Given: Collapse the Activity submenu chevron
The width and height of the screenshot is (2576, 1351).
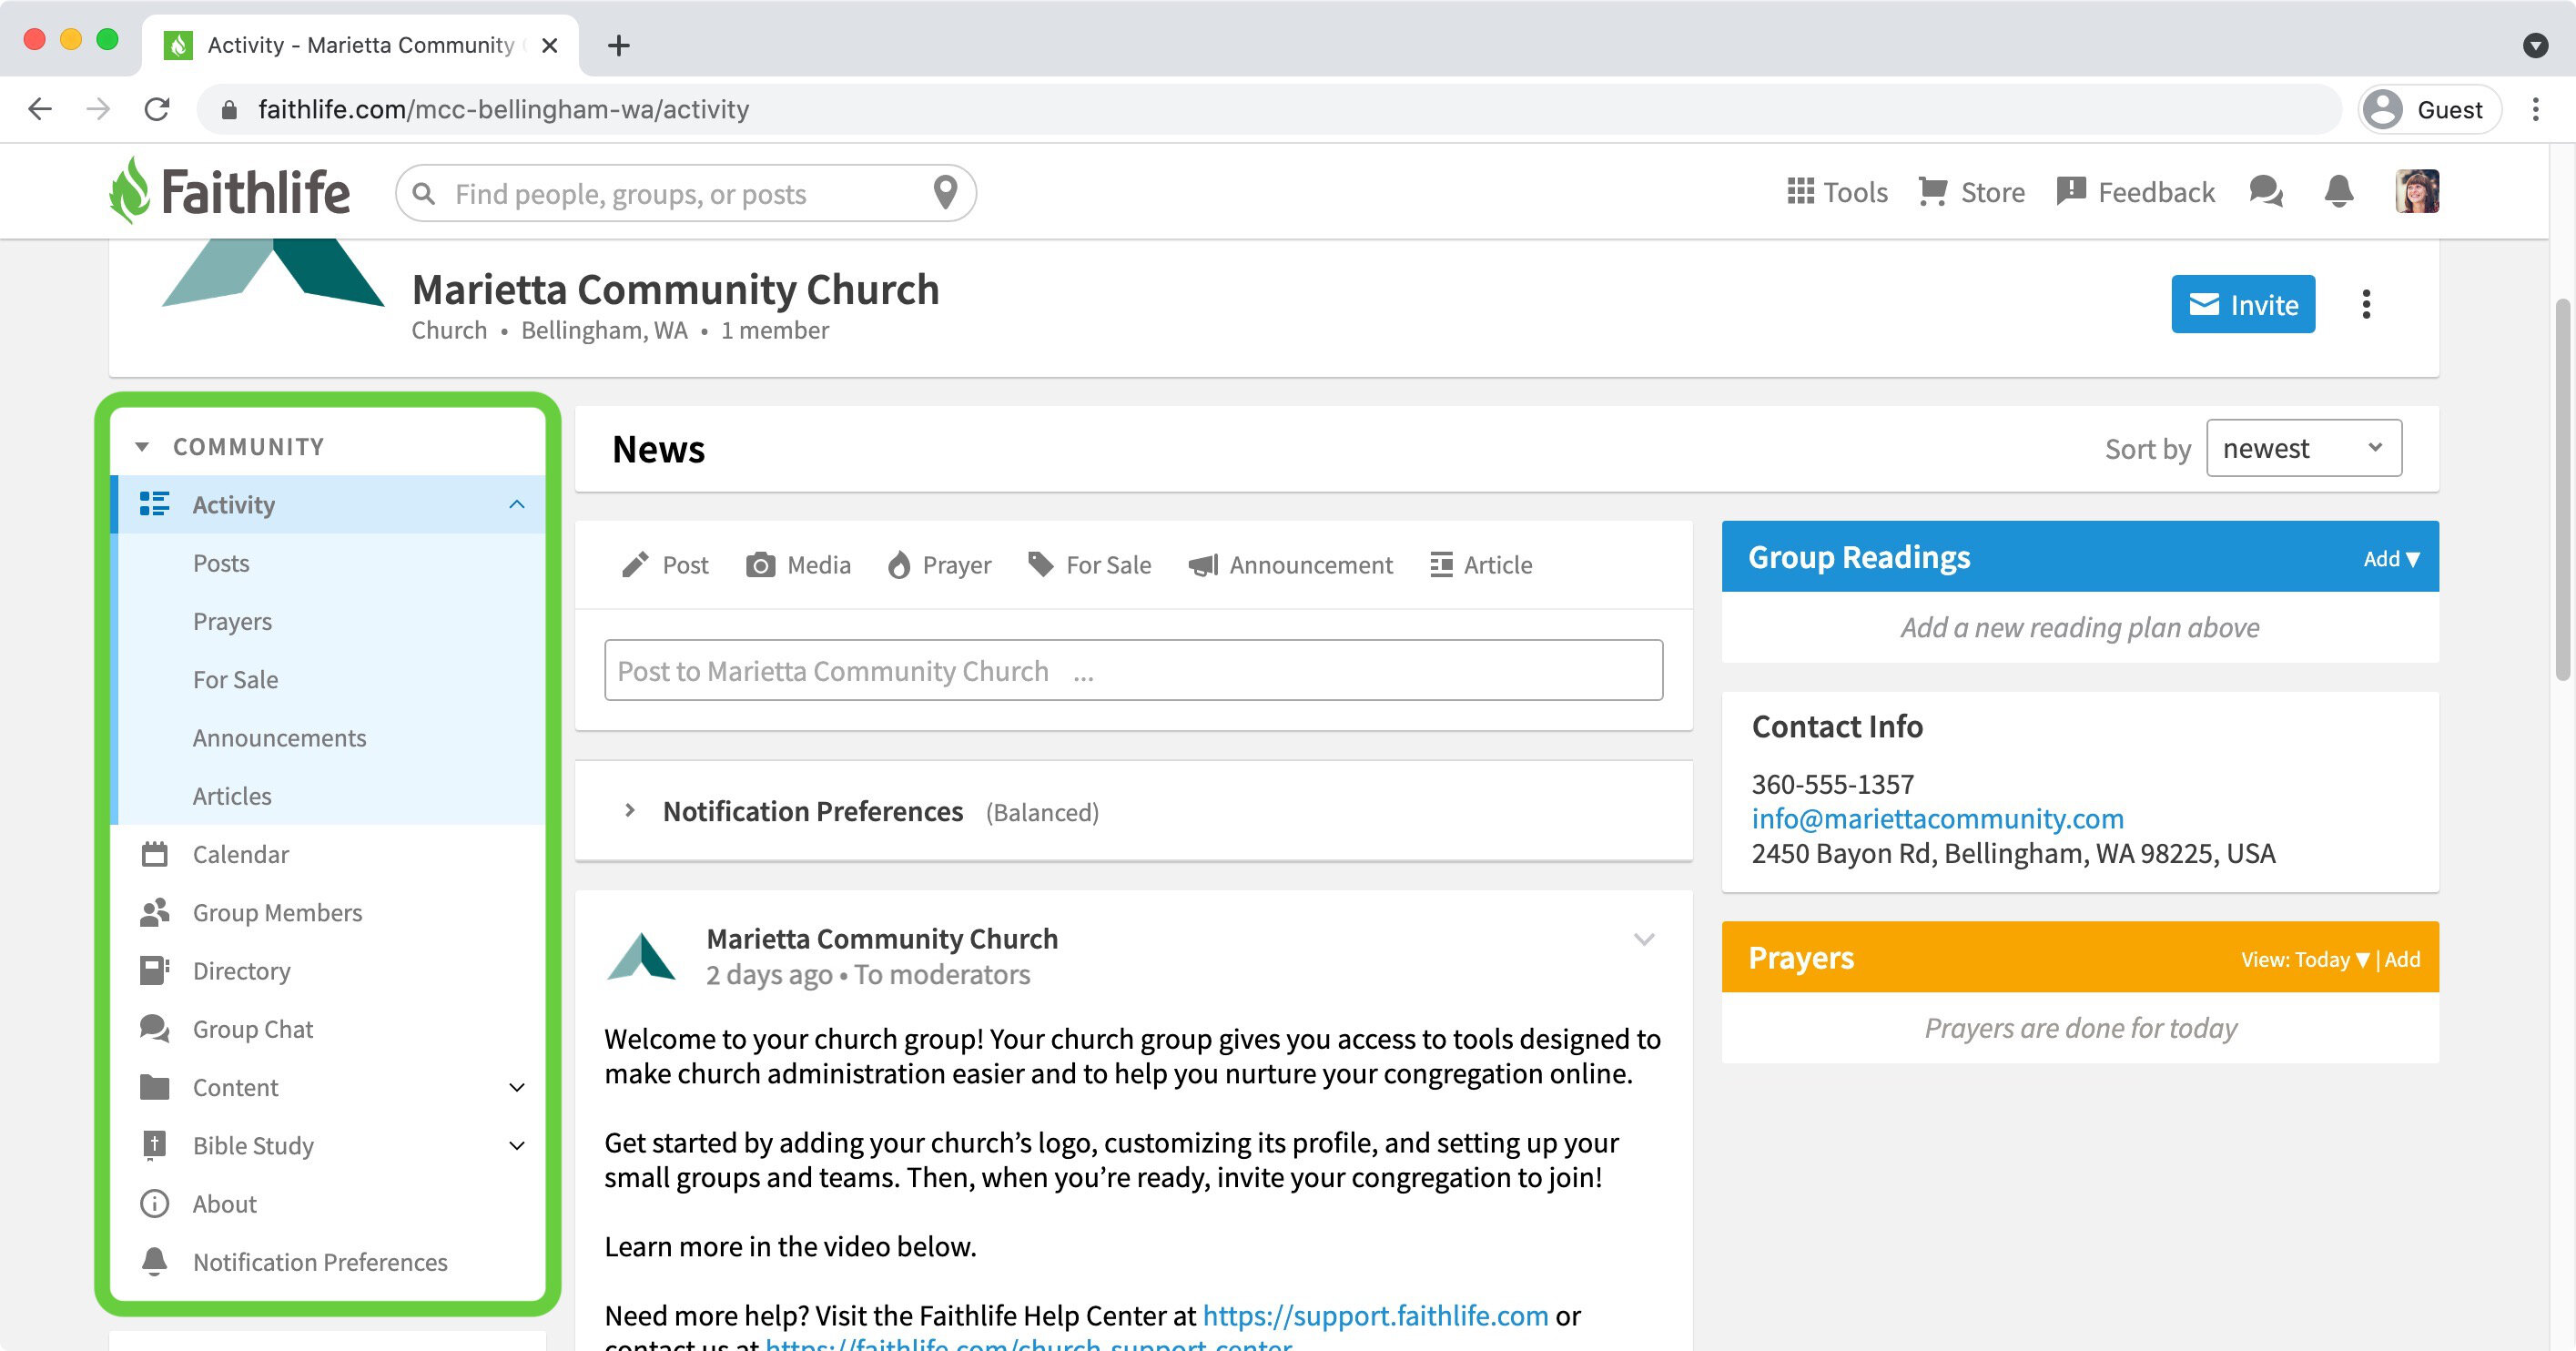Looking at the screenshot, I should [517, 504].
